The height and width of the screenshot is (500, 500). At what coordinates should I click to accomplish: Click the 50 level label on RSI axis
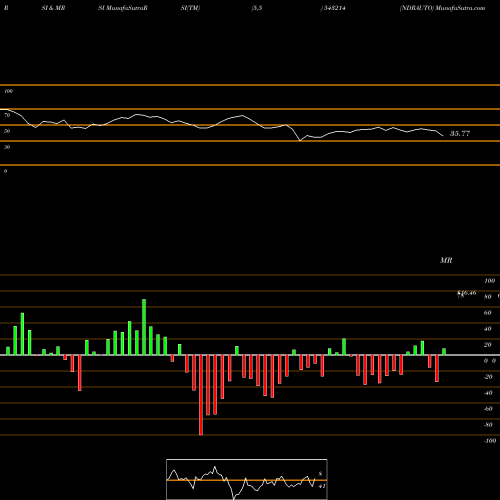point(7,131)
